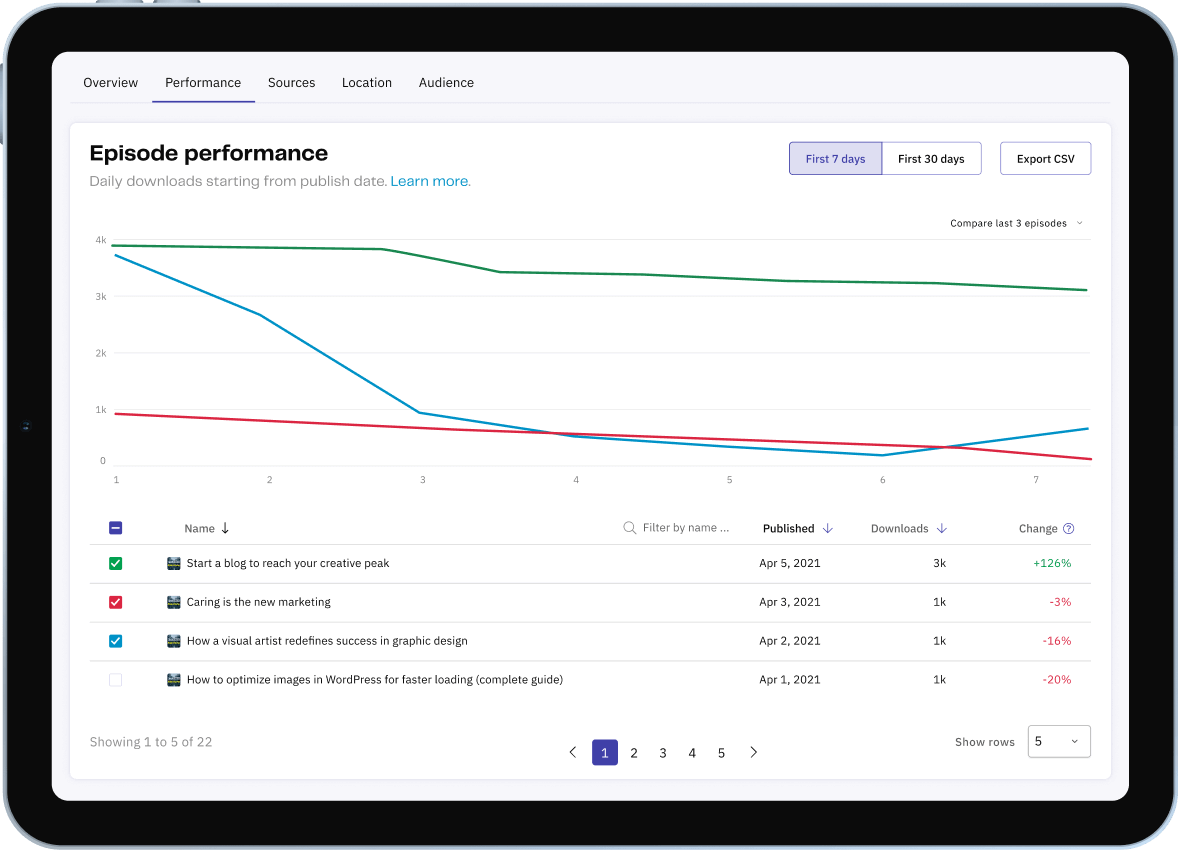The image size is (1178, 850).
Task: Toggle the select-all checkbox in the table header
Action: click(116, 528)
